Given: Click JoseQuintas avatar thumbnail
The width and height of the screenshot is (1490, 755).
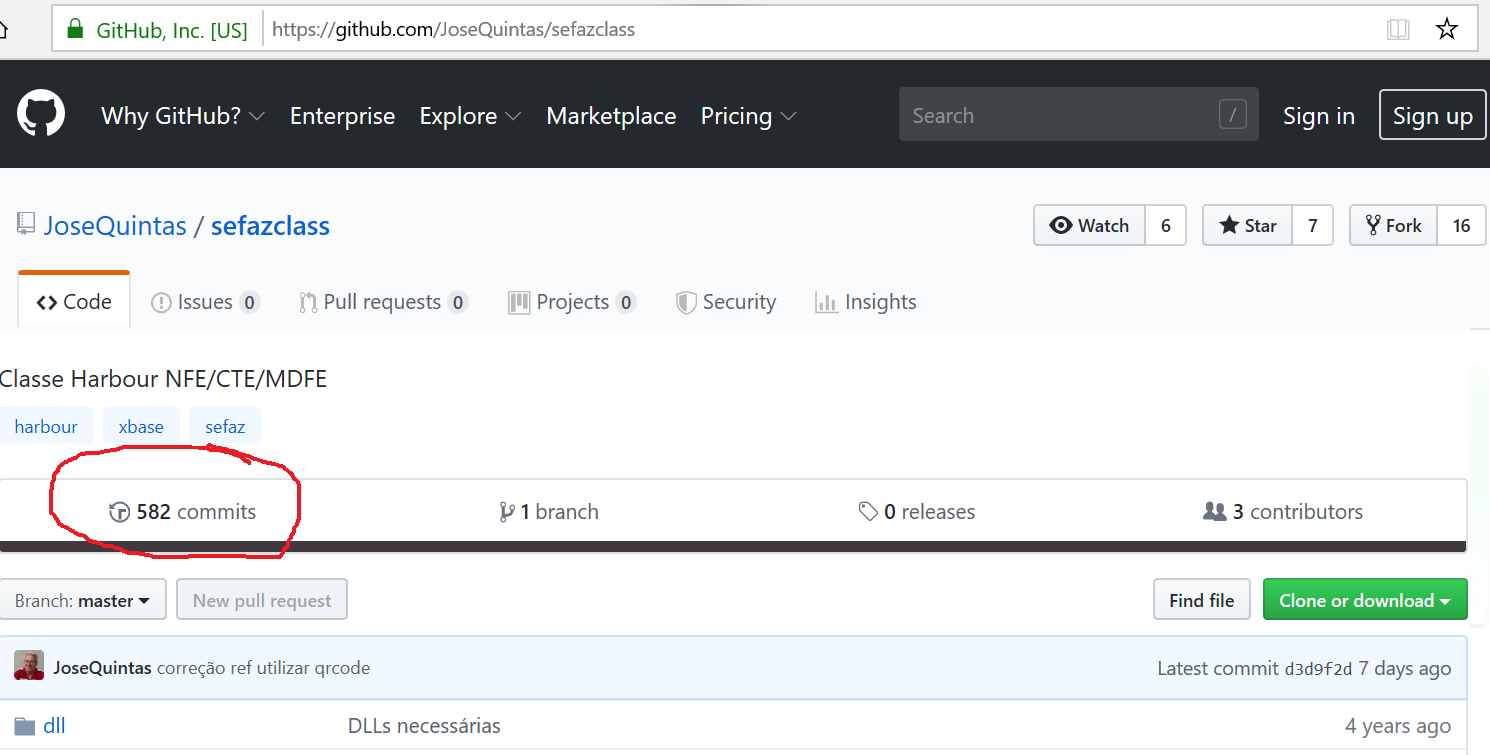Looking at the screenshot, I should 29,667.
